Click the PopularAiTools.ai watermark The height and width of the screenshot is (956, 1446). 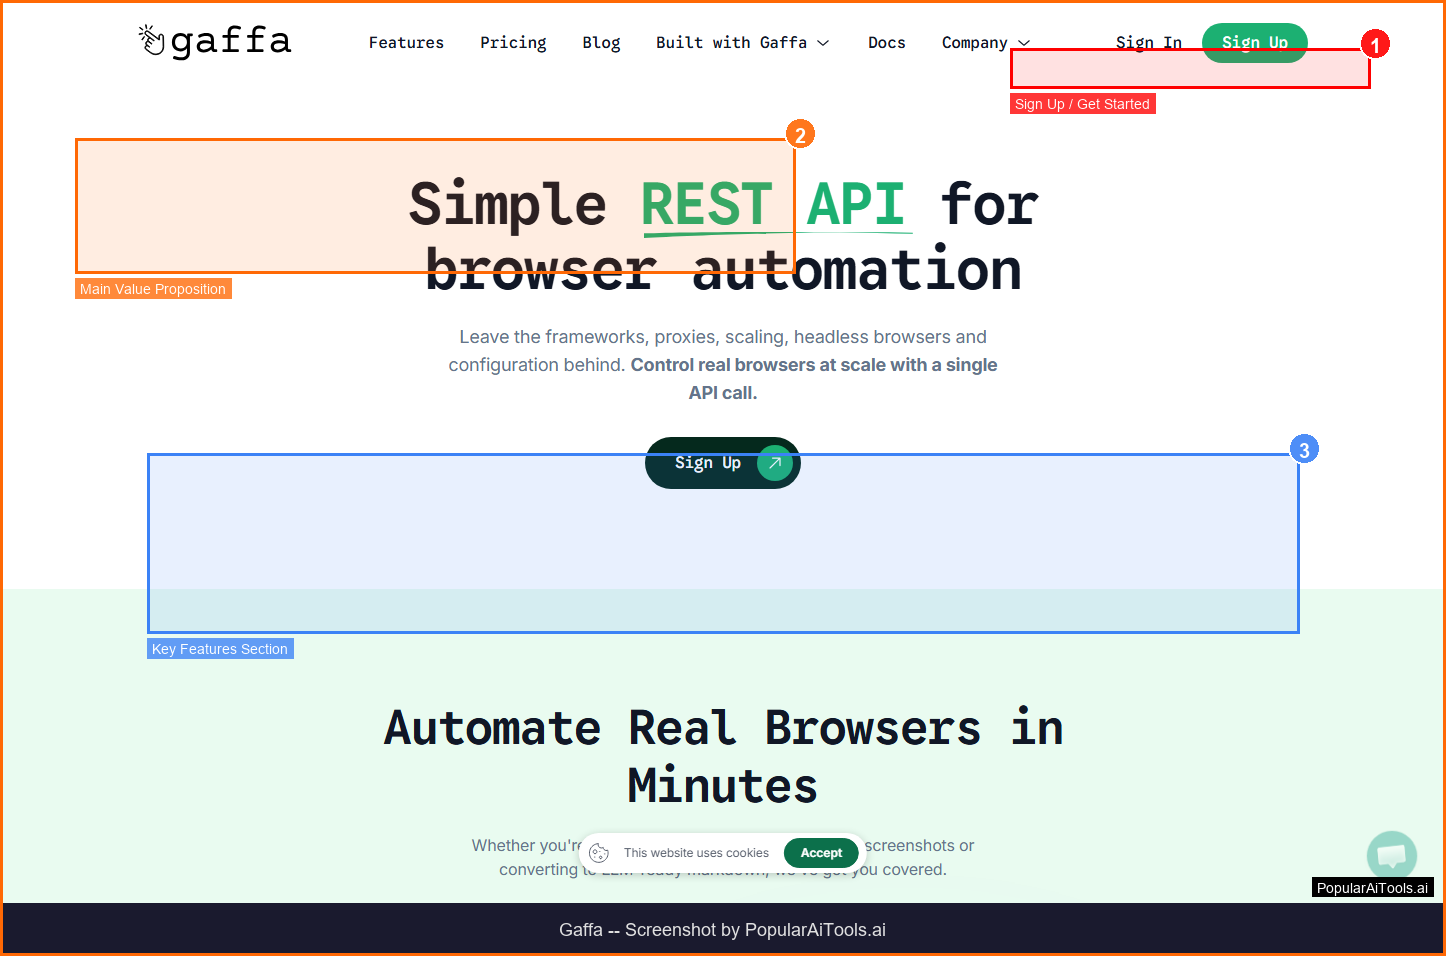click(x=1372, y=888)
